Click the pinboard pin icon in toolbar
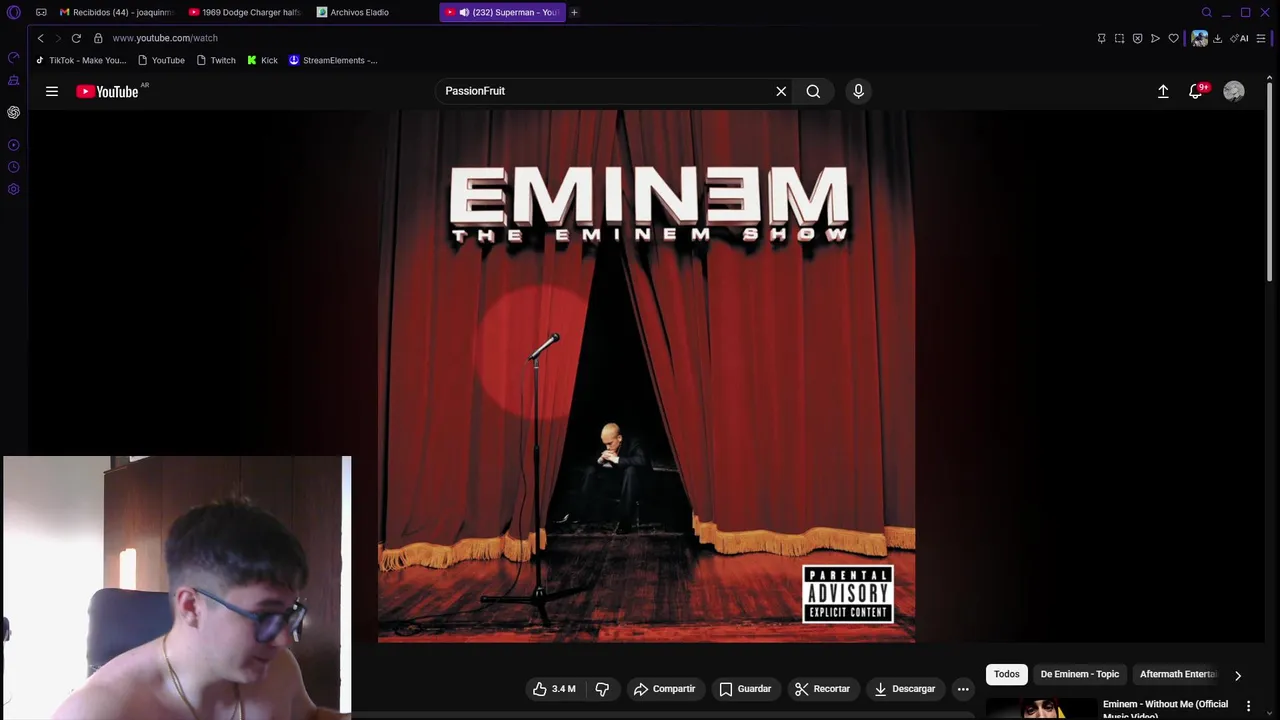Viewport: 1280px width, 720px height. pos(1101,38)
